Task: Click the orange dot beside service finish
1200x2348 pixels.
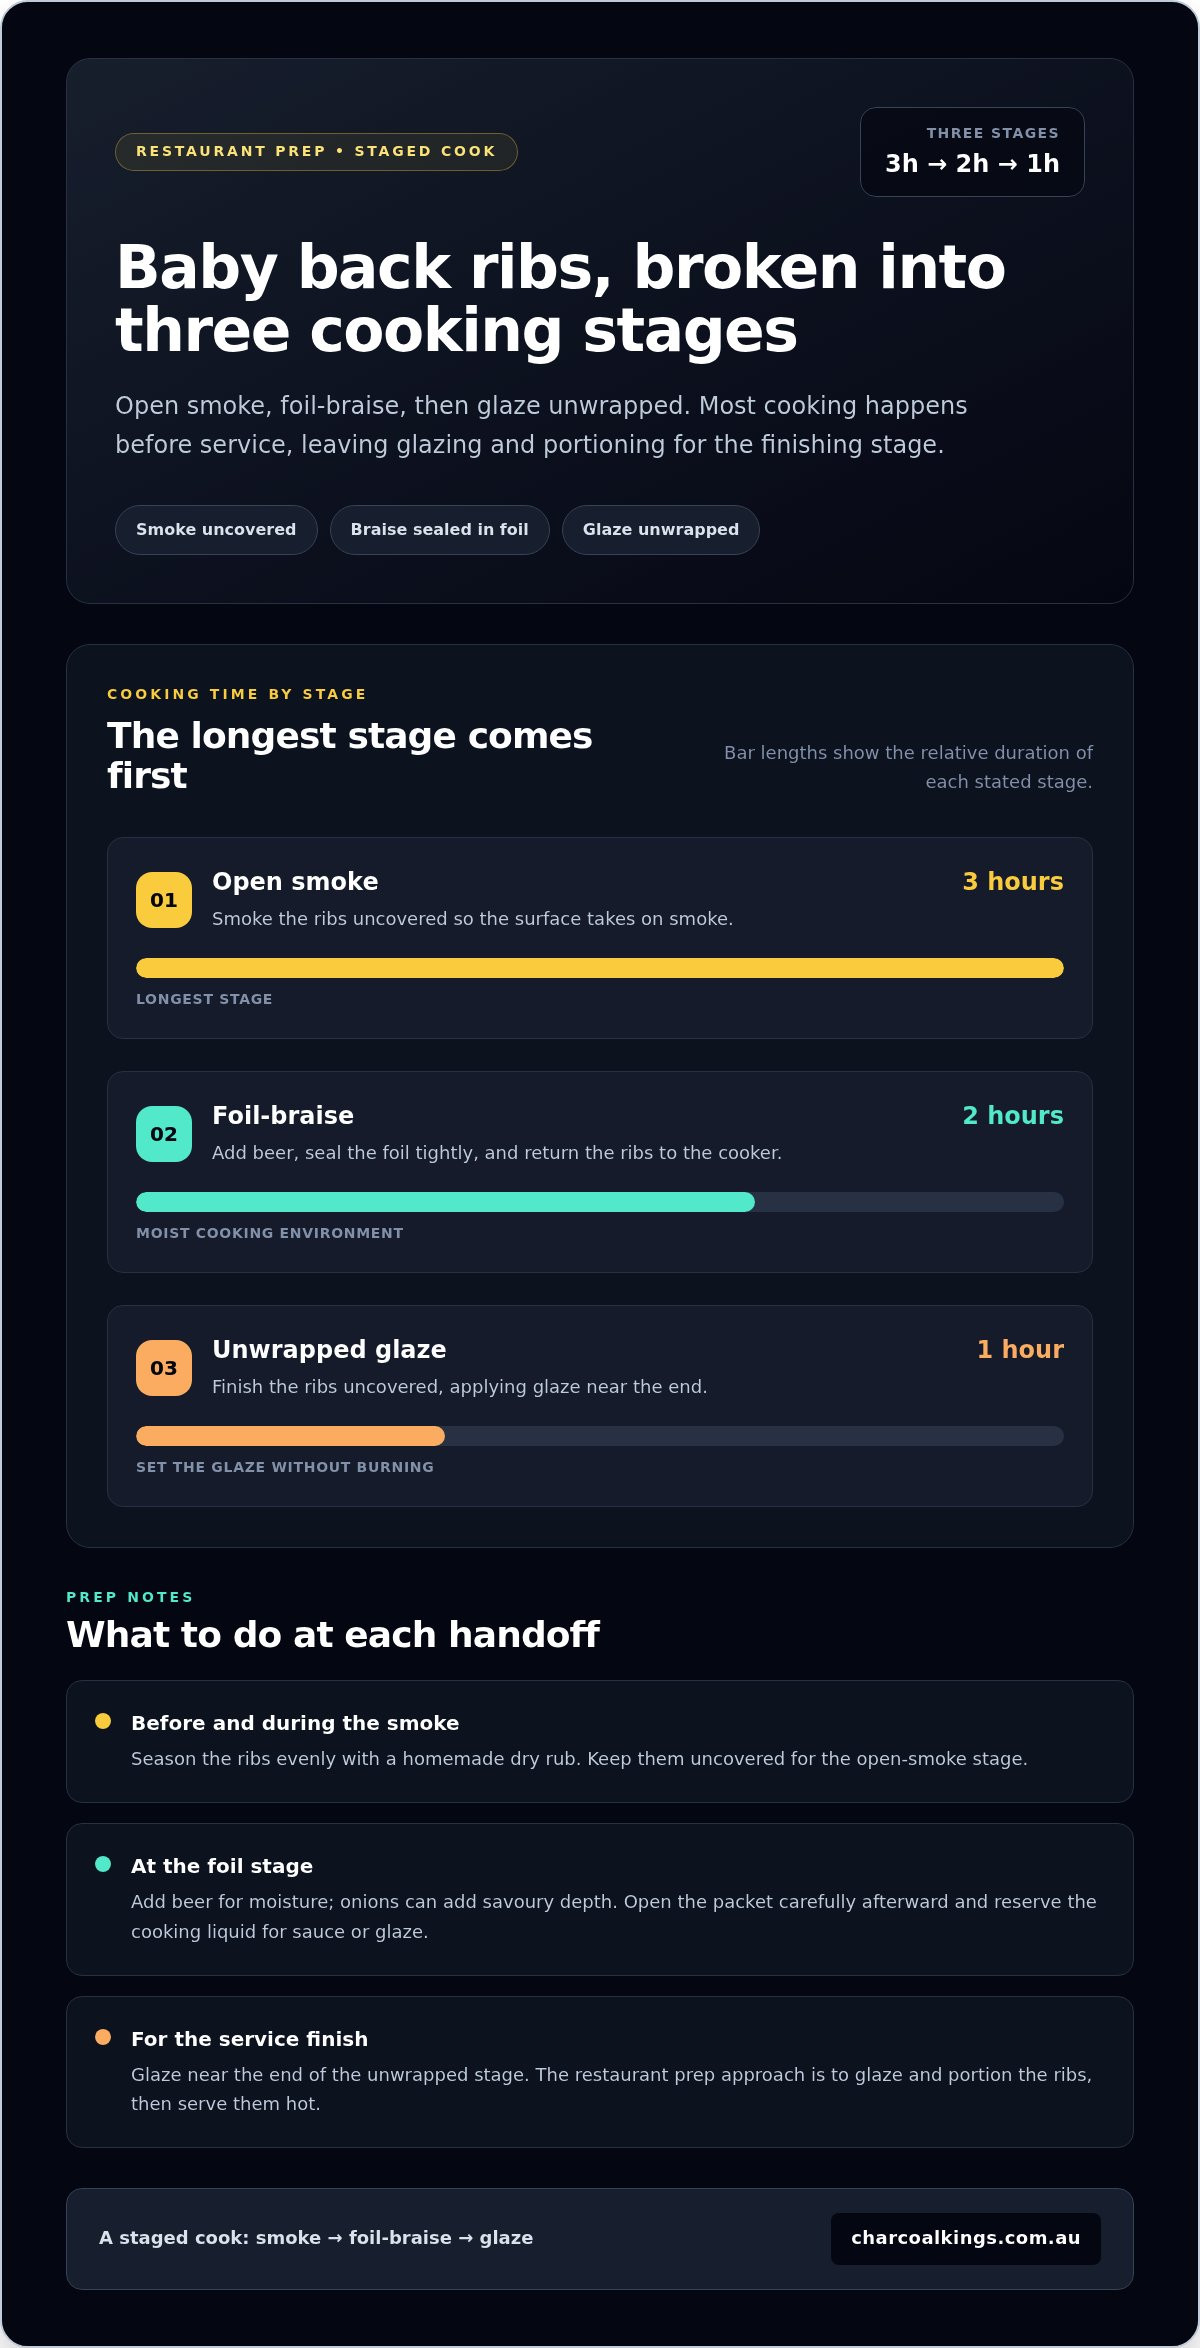Action: click(103, 2037)
